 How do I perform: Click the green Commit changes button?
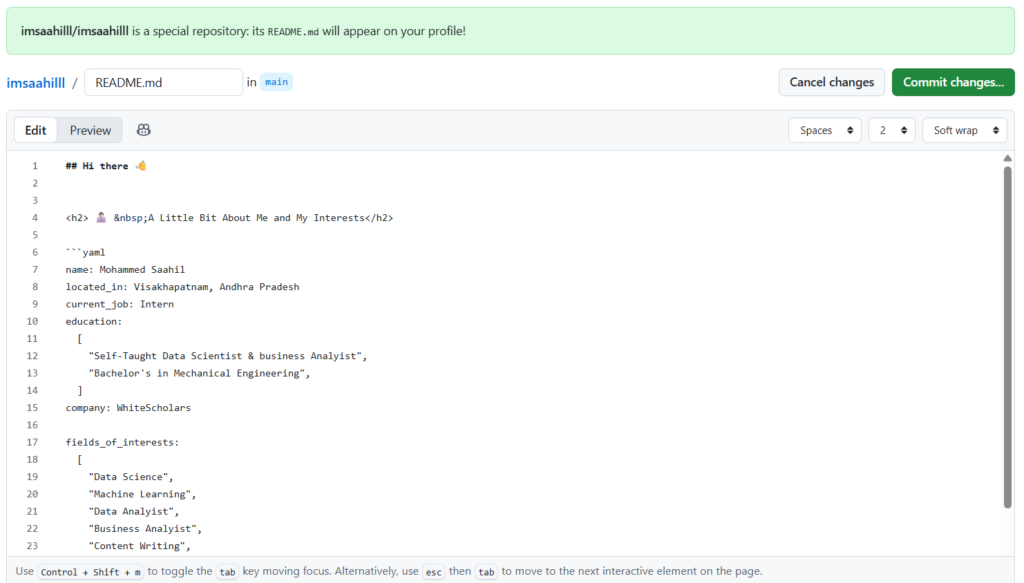pyautogui.click(x=952, y=82)
